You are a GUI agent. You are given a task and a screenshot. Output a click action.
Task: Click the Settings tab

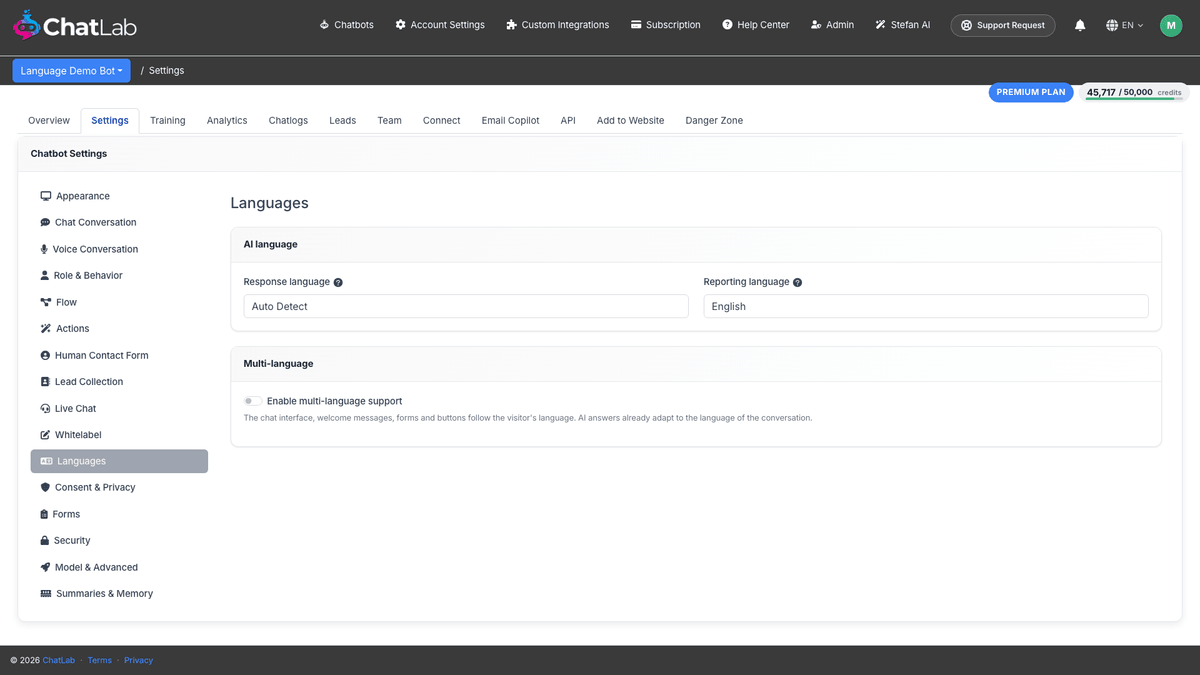(110, 120)
